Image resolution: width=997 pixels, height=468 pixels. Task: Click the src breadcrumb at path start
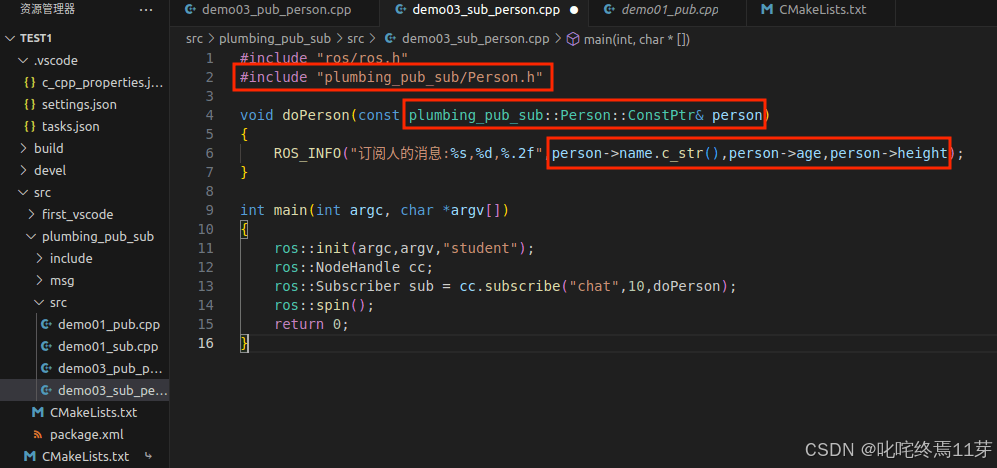pyautogui.click(x=194, y=39)
